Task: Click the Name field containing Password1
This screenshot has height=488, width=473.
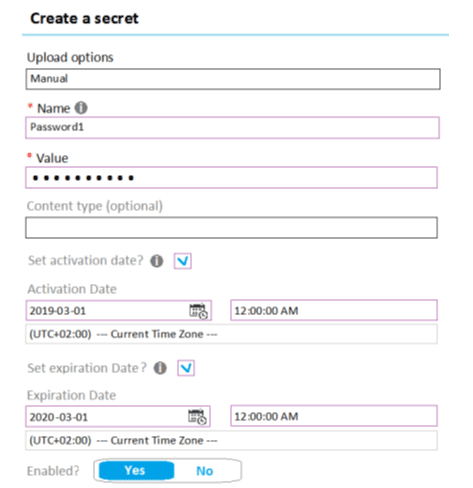Action: tap(232, 127)
